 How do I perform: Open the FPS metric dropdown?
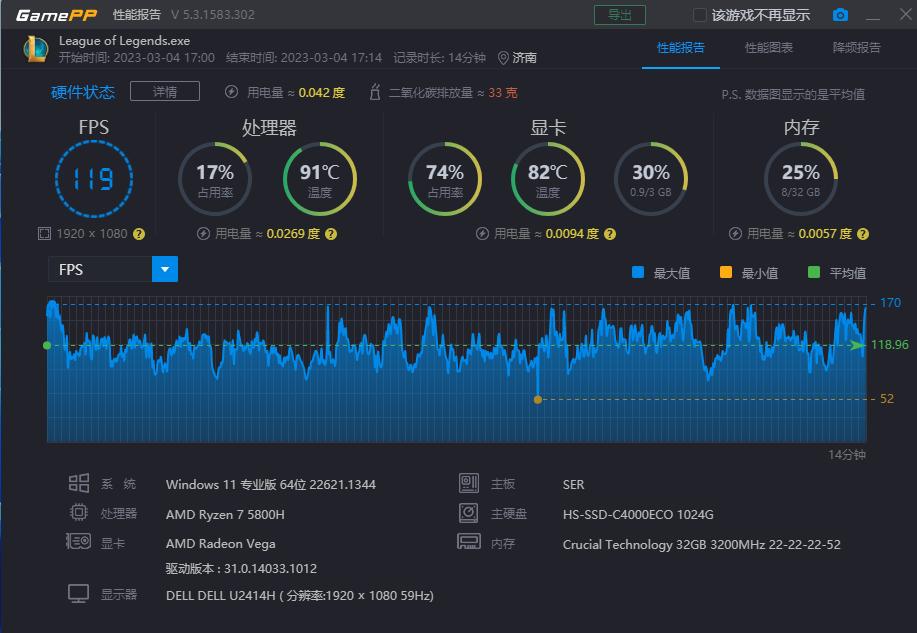coord(164,269)
